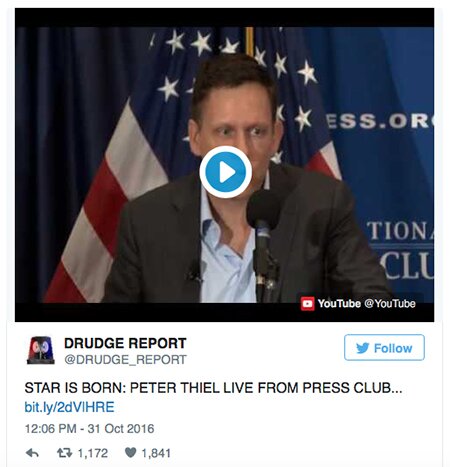
Task: View the 1,841 likes count
Action: click(156, 453)
